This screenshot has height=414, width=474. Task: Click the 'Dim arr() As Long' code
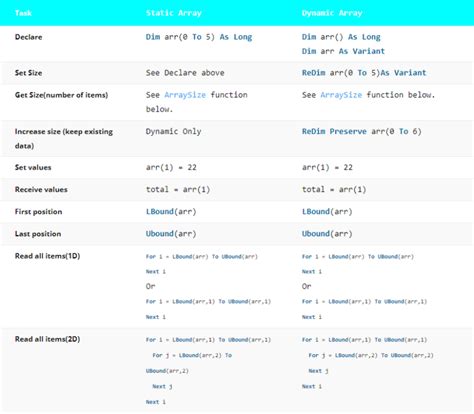point(341,37)
